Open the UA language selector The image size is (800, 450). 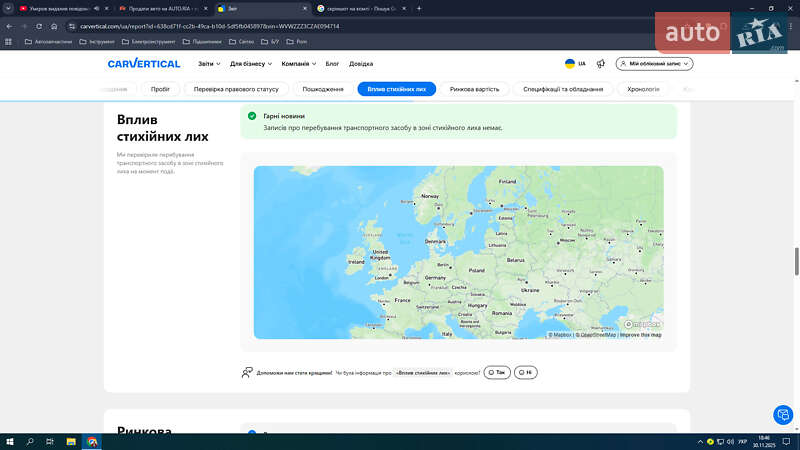(x=575, y=63)
